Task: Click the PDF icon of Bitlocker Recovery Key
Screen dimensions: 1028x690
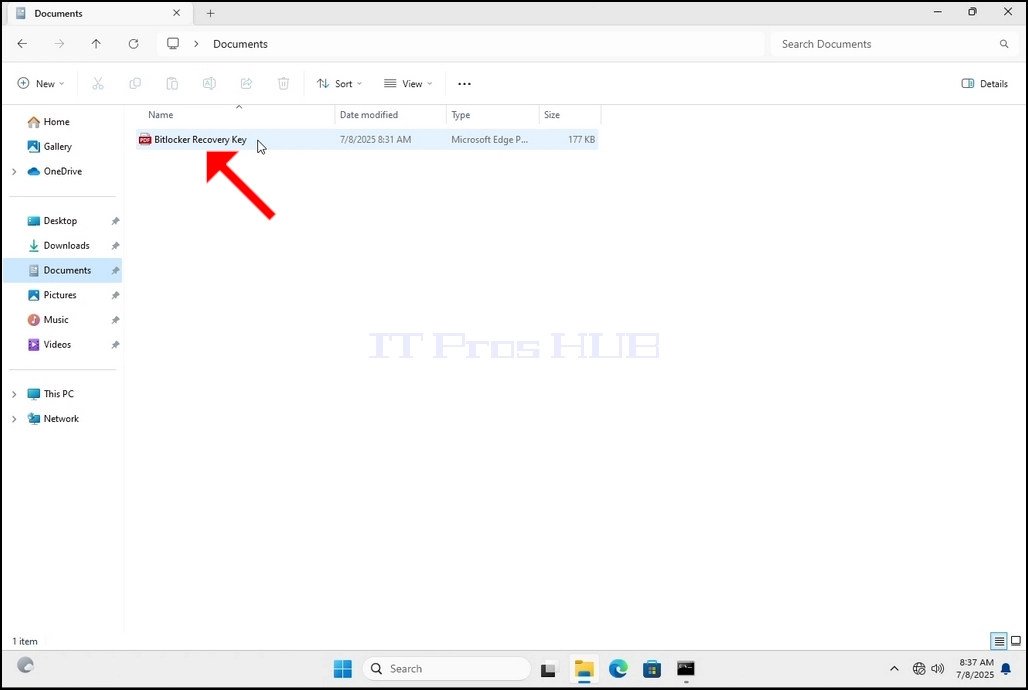Action: (145, 140)
